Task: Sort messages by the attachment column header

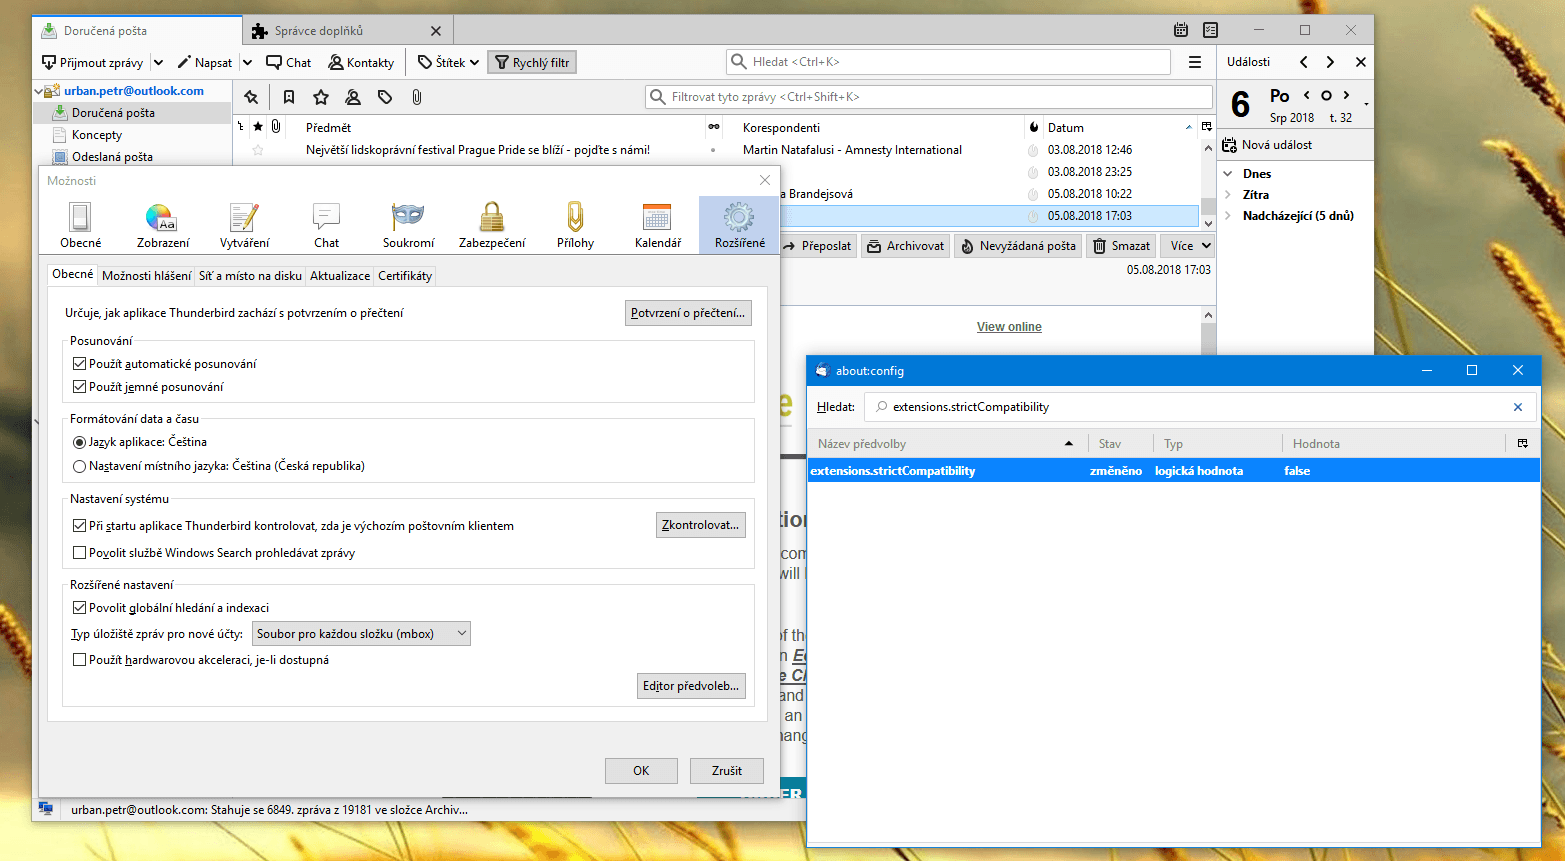Action: 276,127
